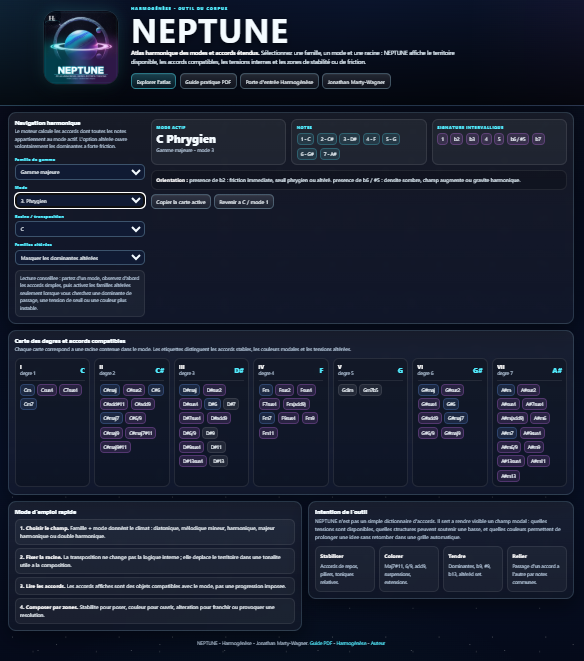Click the Auteur footer link
Viewport: 584px width, 661px height.
coord(378,643)
